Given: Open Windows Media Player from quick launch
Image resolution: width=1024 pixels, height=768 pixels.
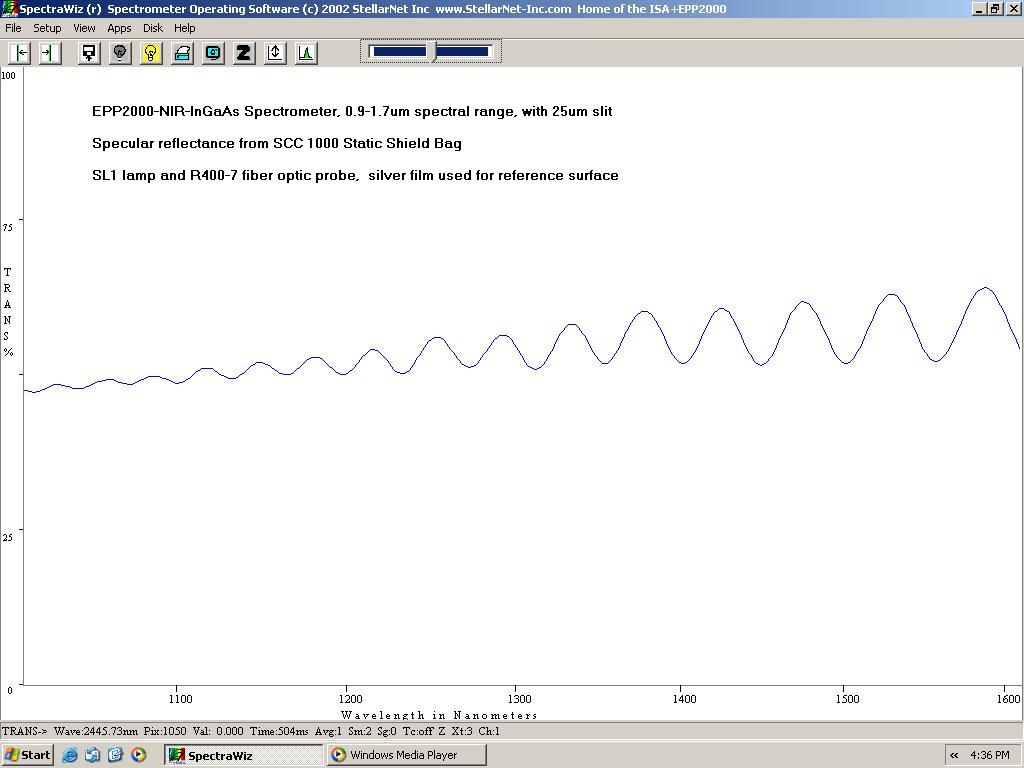Looking at the screenshot, I should (x=138, y=755).
